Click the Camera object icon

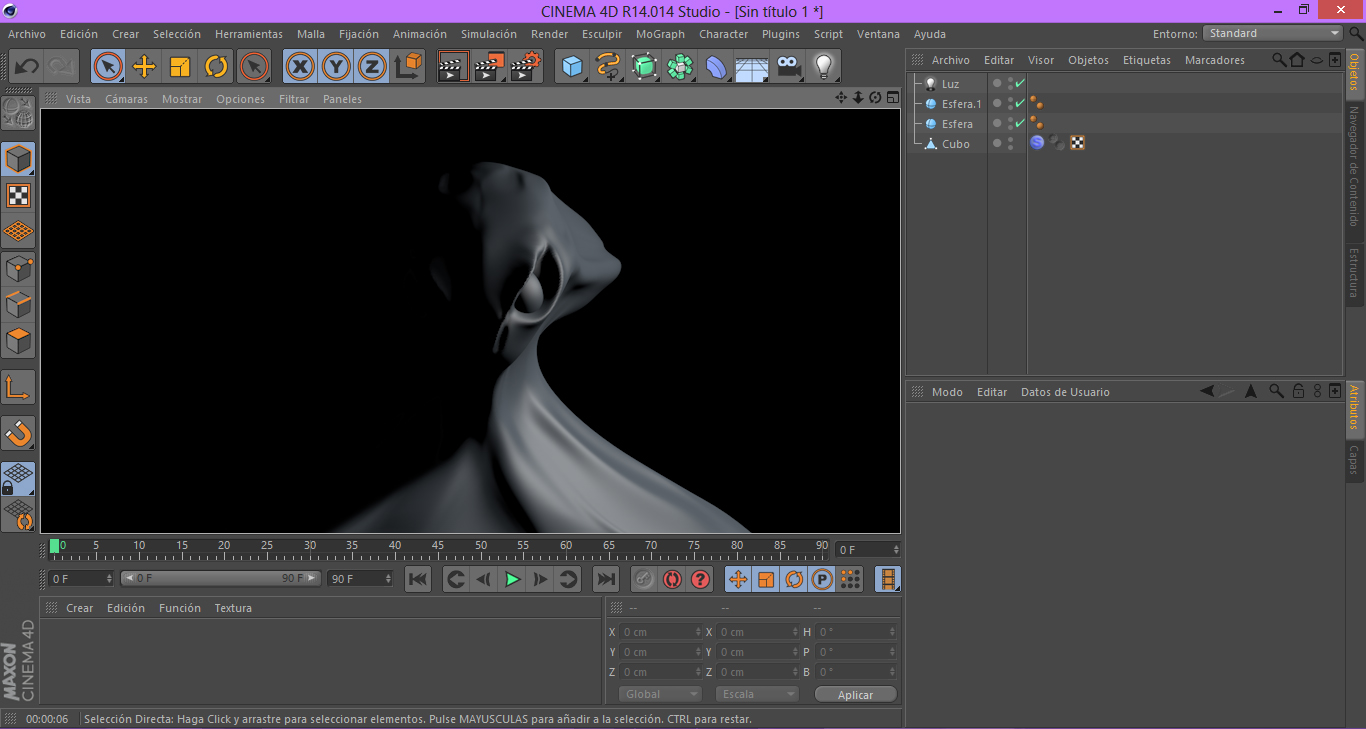coord(788,67)
